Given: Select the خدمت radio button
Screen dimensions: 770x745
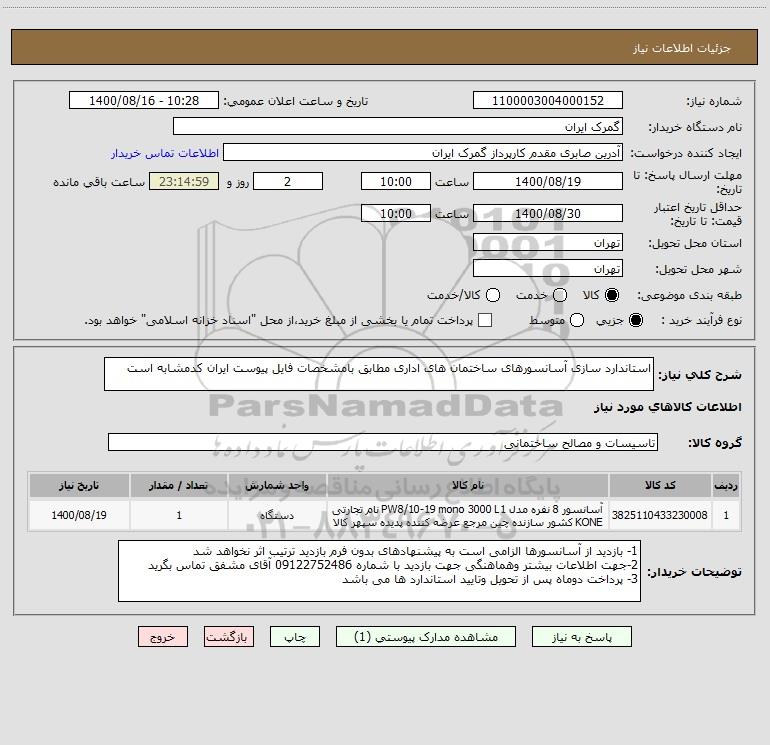Looking at the screenshot, I should pos(560,295).
